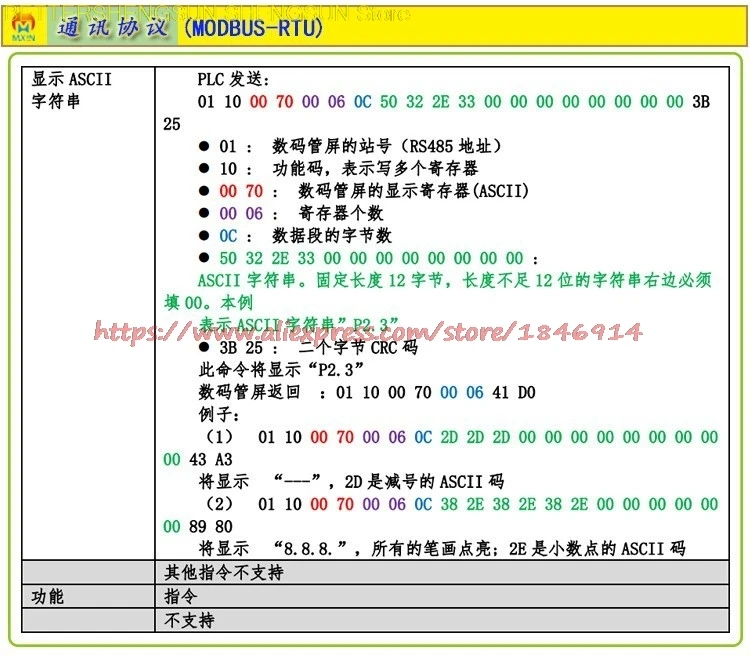Screen dimensions: 750x662
Task: Click the 不支持 cell
Action: 441,620
